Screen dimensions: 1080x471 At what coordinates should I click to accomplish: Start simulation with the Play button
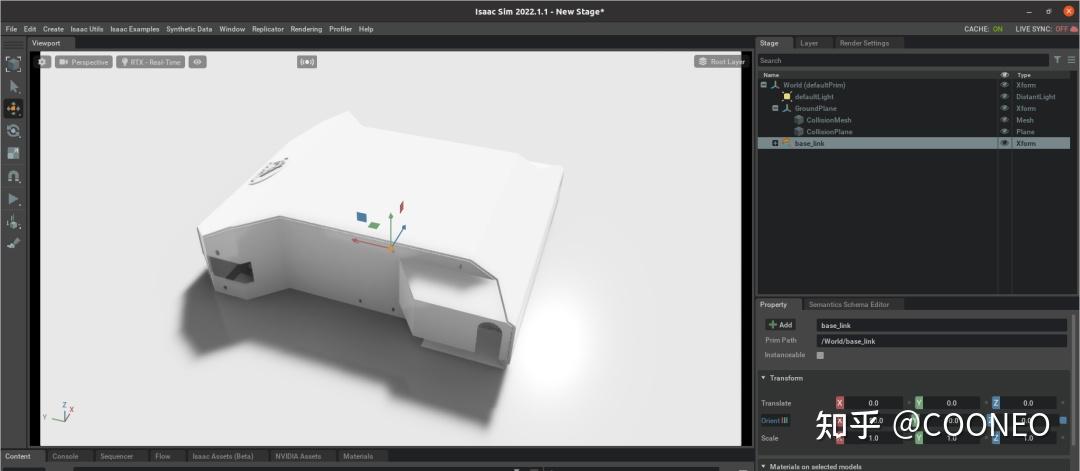tap(13, 199)
